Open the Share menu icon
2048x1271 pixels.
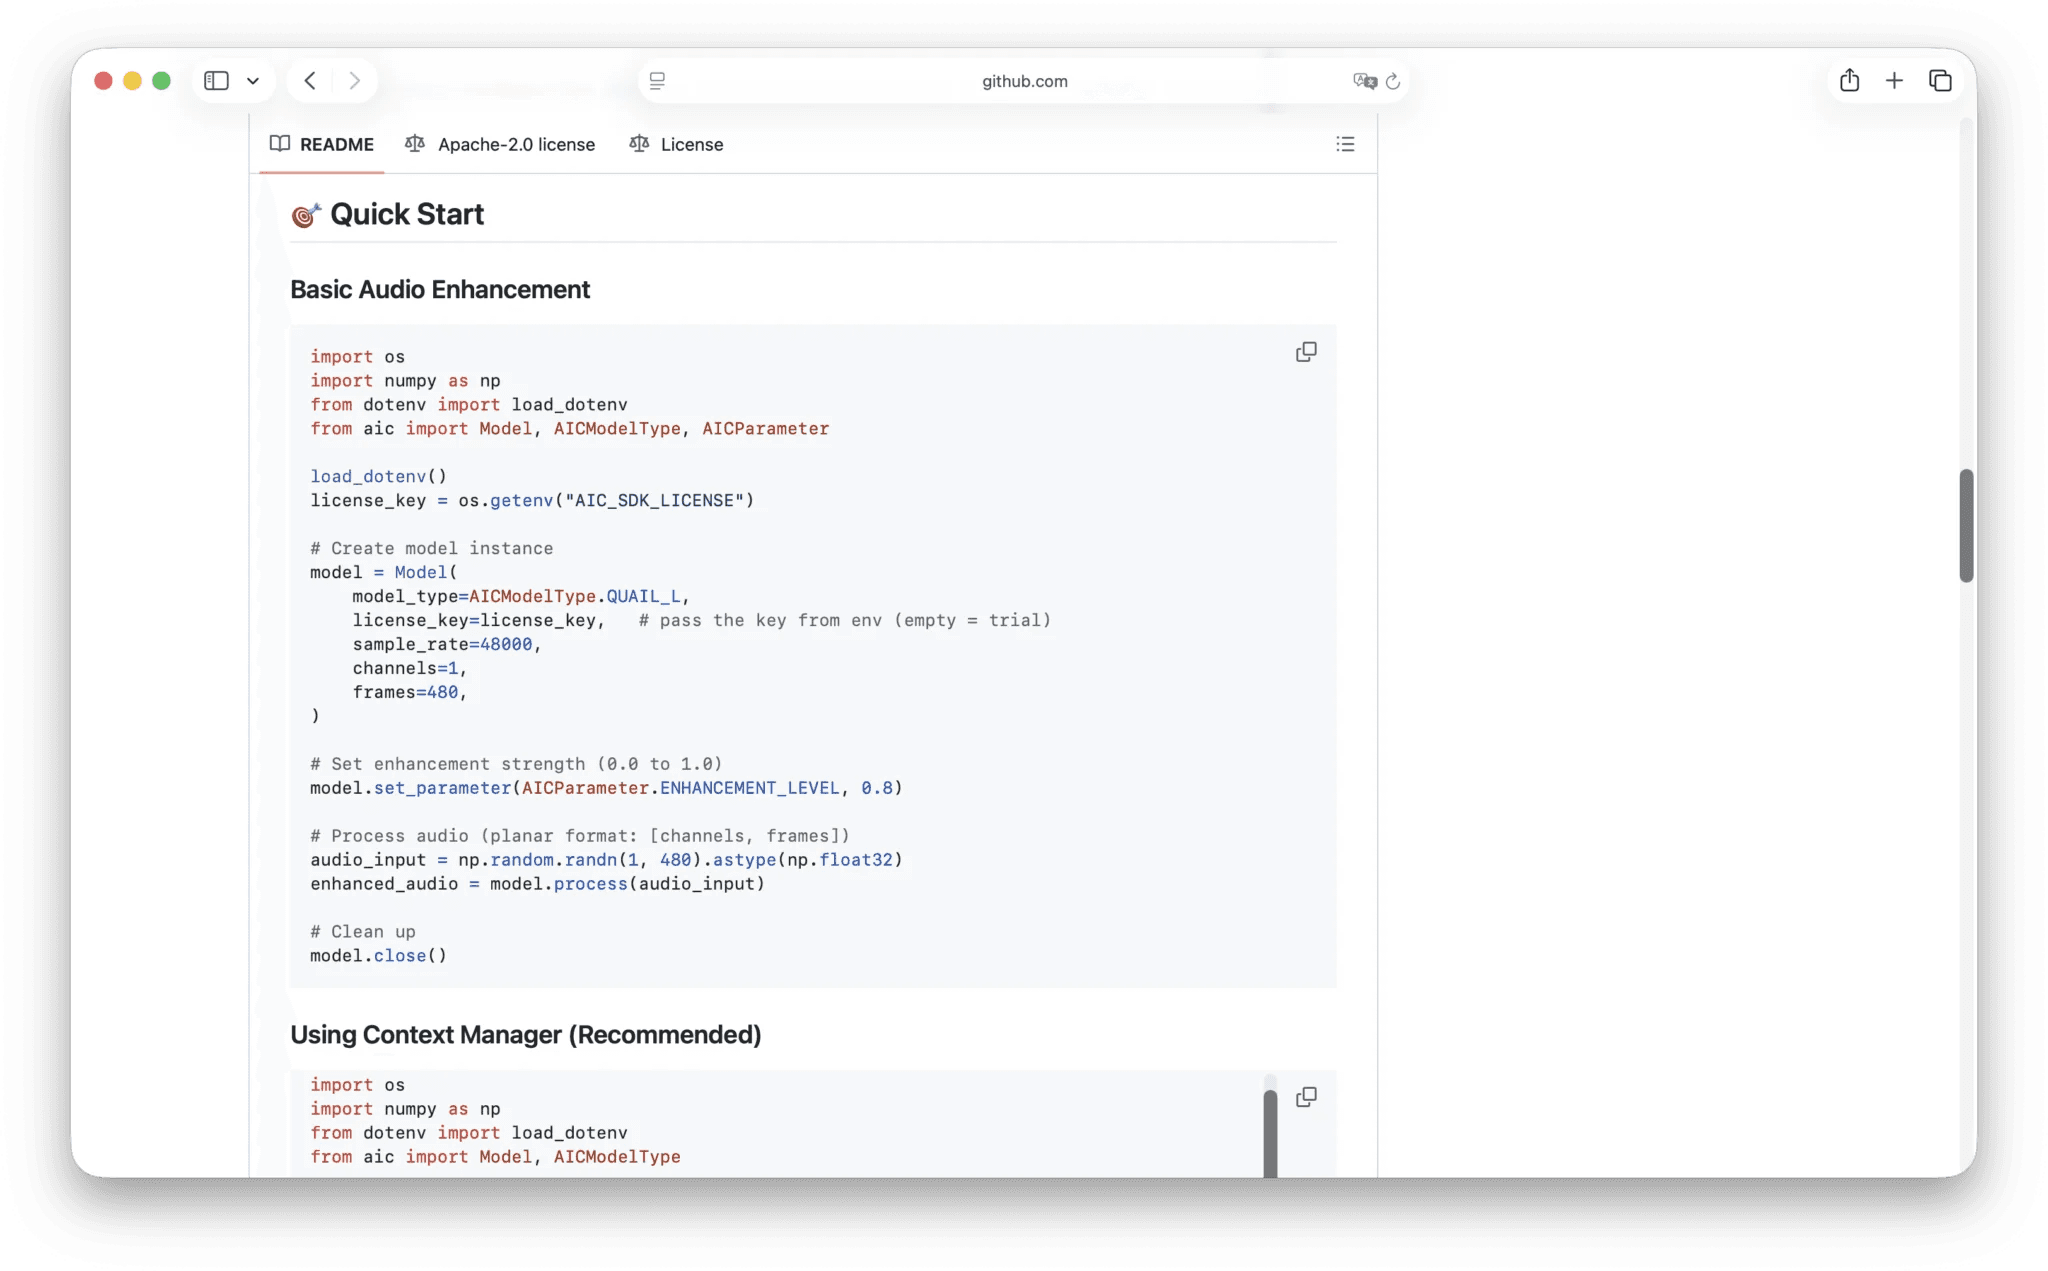coord(1849,81)
